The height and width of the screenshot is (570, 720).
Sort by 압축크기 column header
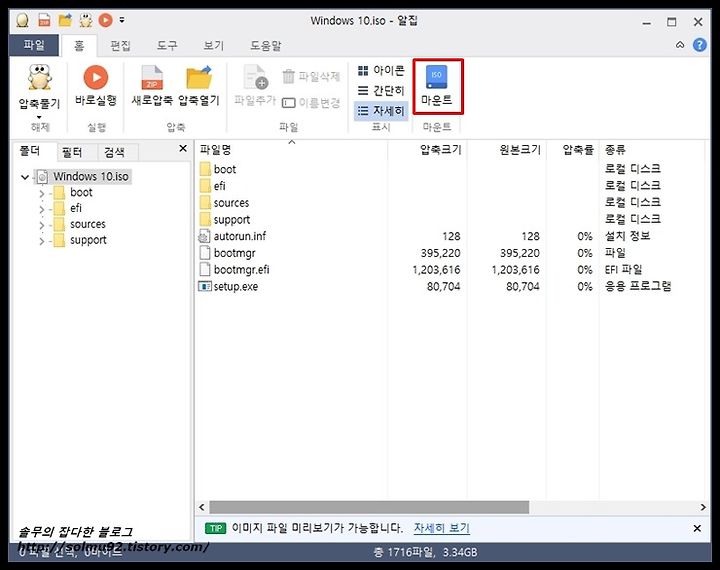(428, 150)
